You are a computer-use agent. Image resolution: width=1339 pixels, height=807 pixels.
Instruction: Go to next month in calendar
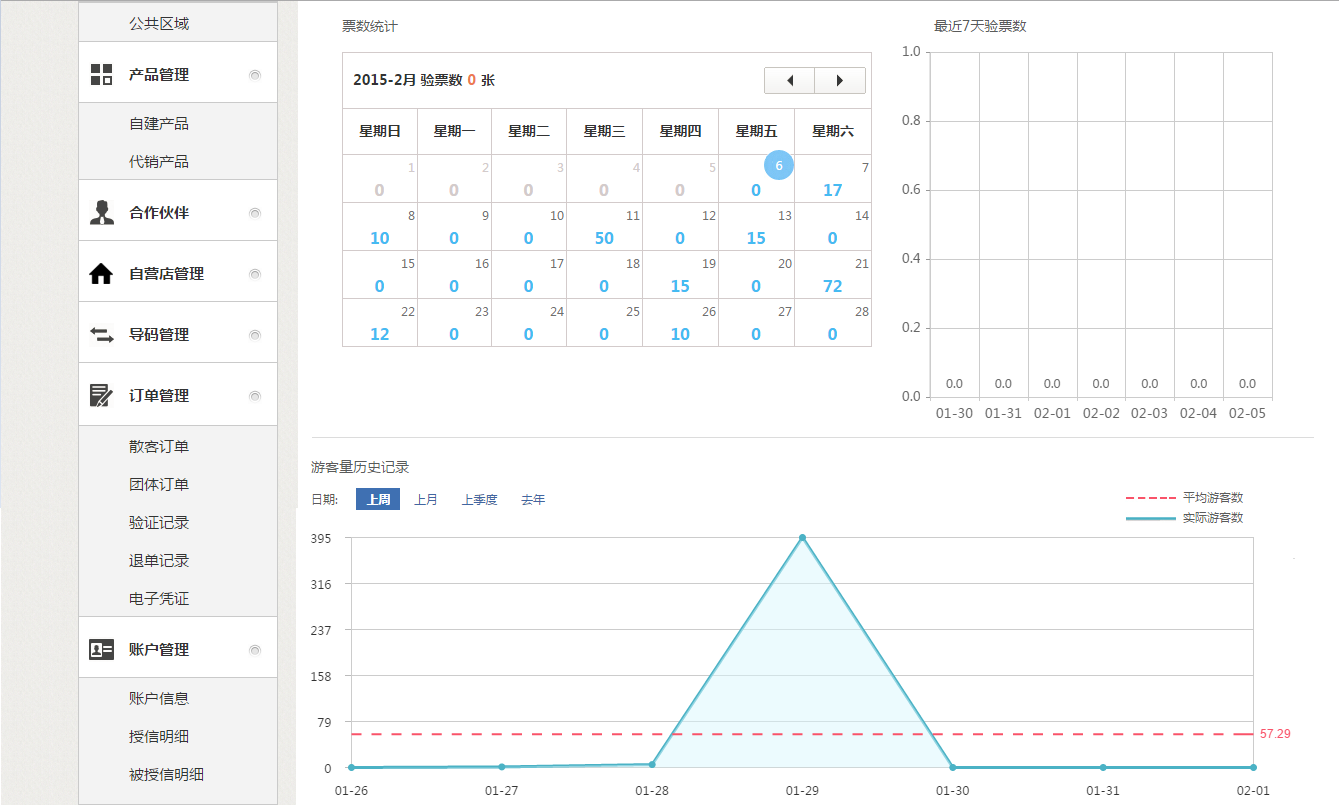840,81
